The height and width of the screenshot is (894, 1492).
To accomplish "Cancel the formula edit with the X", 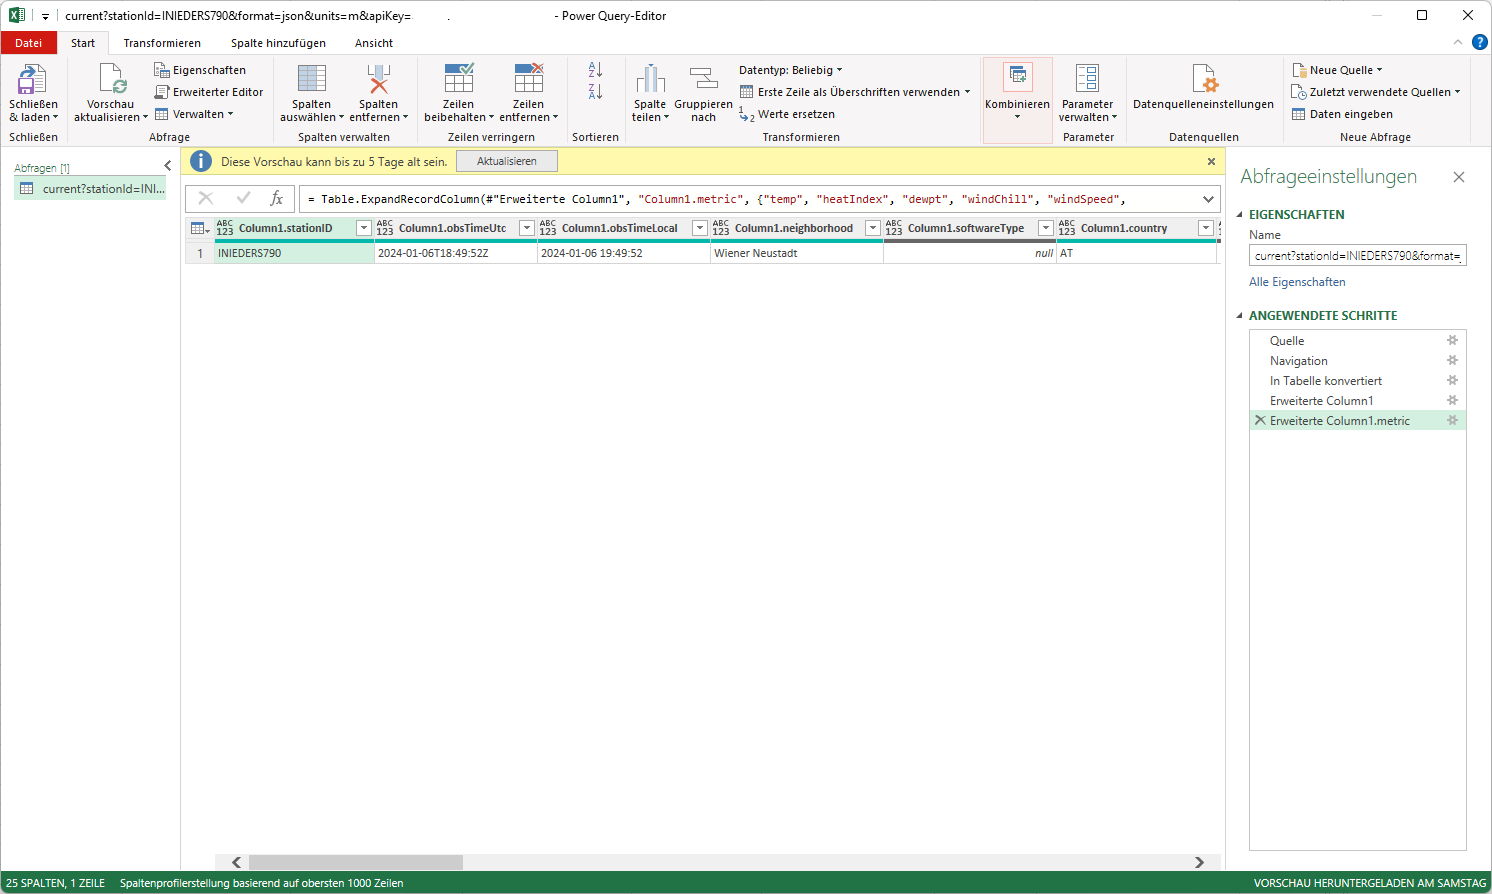I will point(206,198).
